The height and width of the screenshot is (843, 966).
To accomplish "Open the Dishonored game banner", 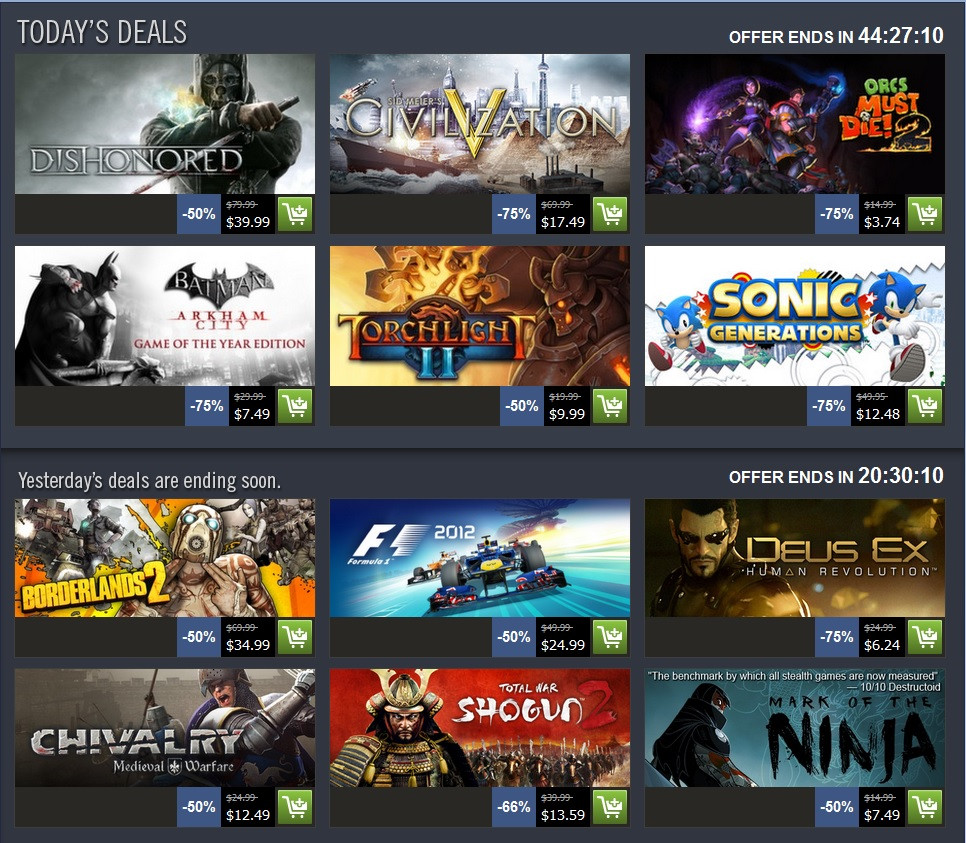I will (x=164, y=124).
